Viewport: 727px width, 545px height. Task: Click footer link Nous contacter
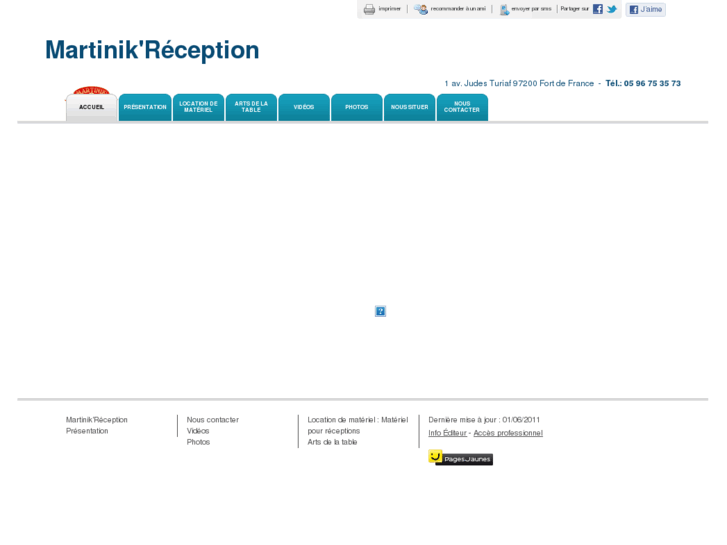tap(212, 420)
